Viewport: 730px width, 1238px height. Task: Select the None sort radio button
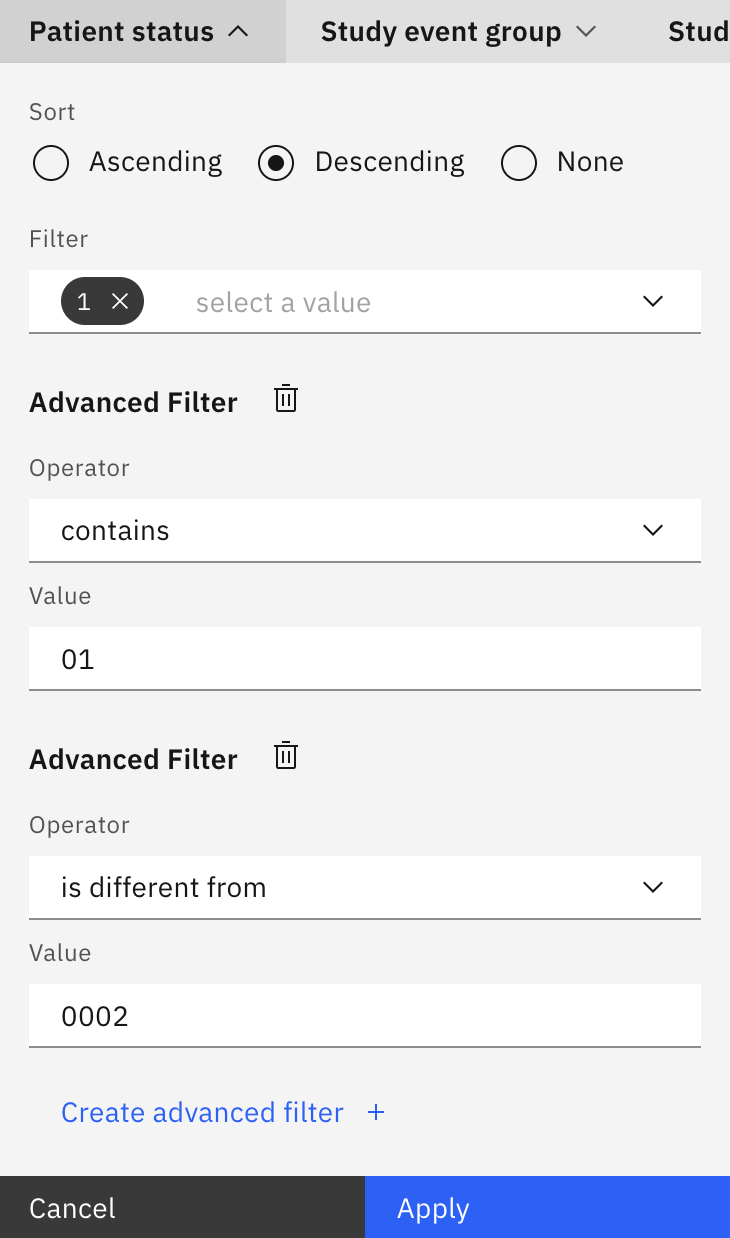tap(519, 163)
